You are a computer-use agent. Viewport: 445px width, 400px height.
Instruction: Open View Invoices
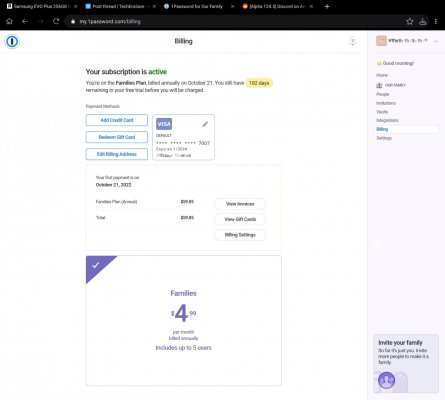(240, 204)
